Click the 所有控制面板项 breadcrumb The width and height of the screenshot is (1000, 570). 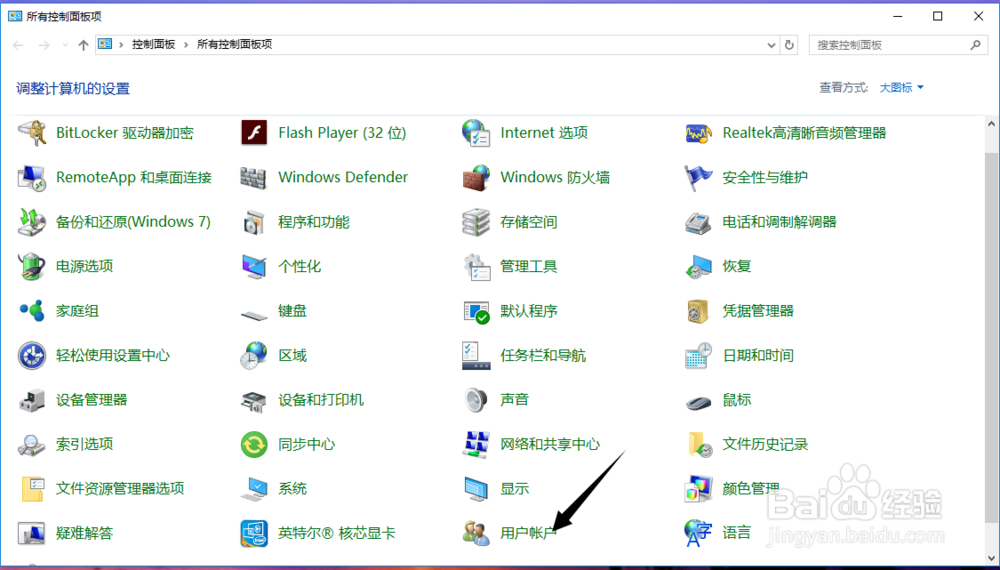tap(235, 45)
